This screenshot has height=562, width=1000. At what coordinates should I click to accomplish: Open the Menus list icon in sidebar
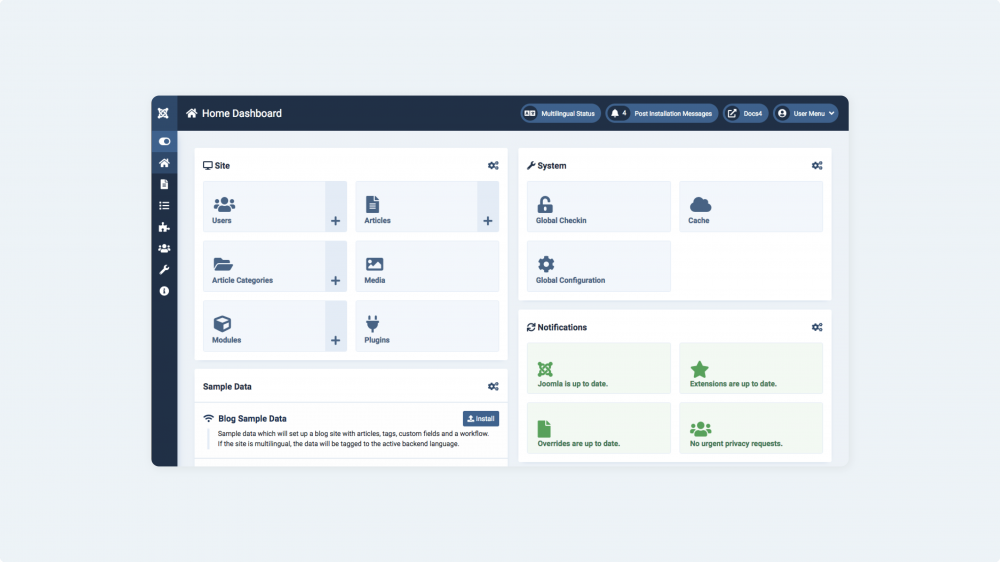click(164, 205)
